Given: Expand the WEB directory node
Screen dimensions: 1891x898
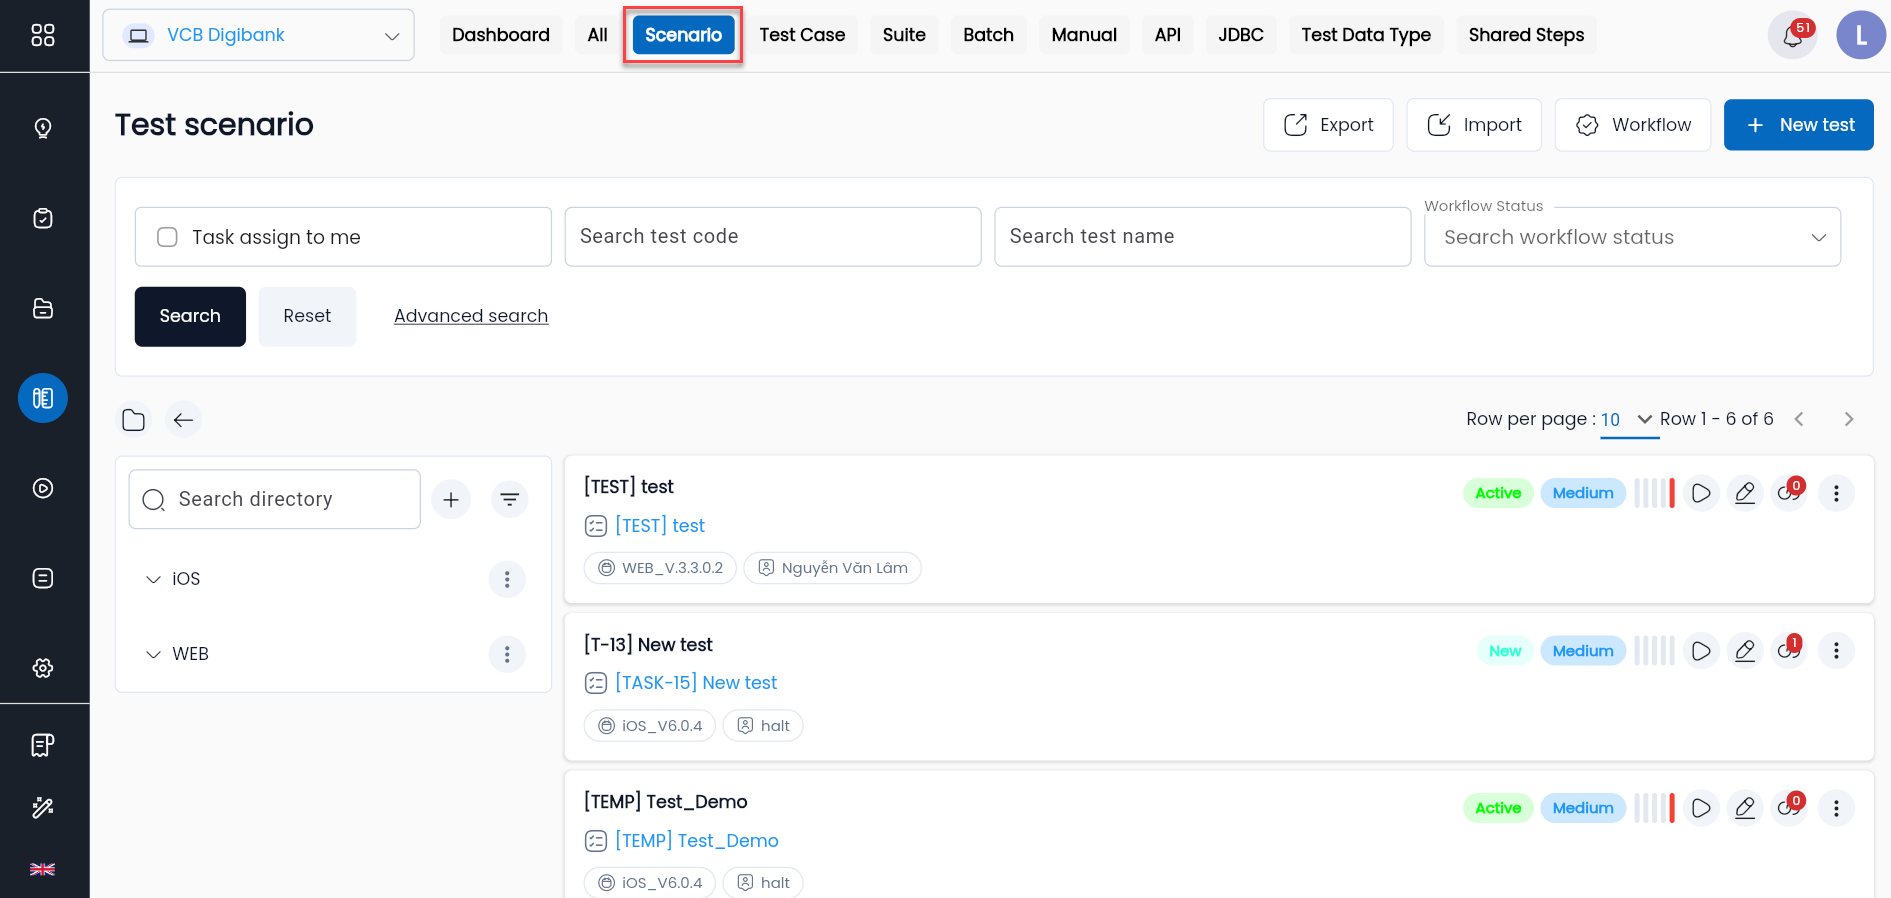Looking at the screenshot, I should pyautogui.click(x=153, y=654).
